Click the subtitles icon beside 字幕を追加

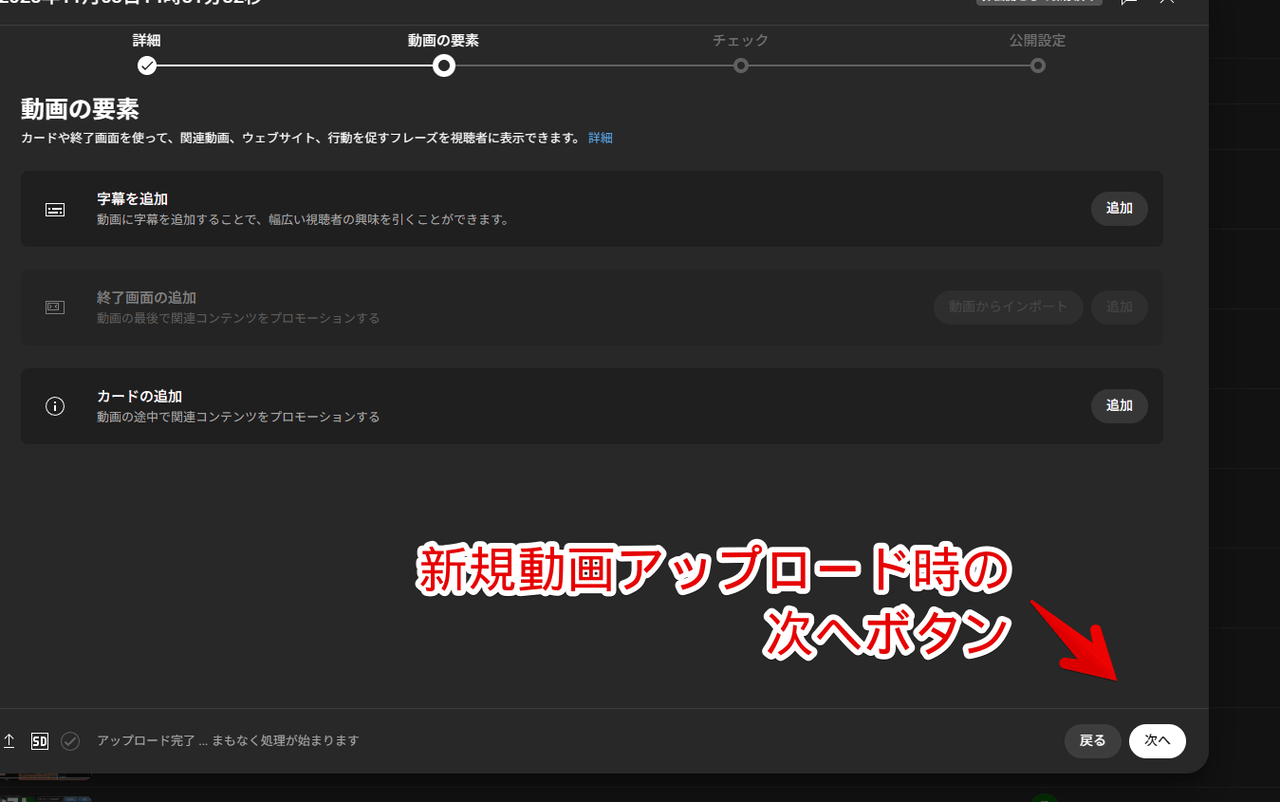(55, 208)
